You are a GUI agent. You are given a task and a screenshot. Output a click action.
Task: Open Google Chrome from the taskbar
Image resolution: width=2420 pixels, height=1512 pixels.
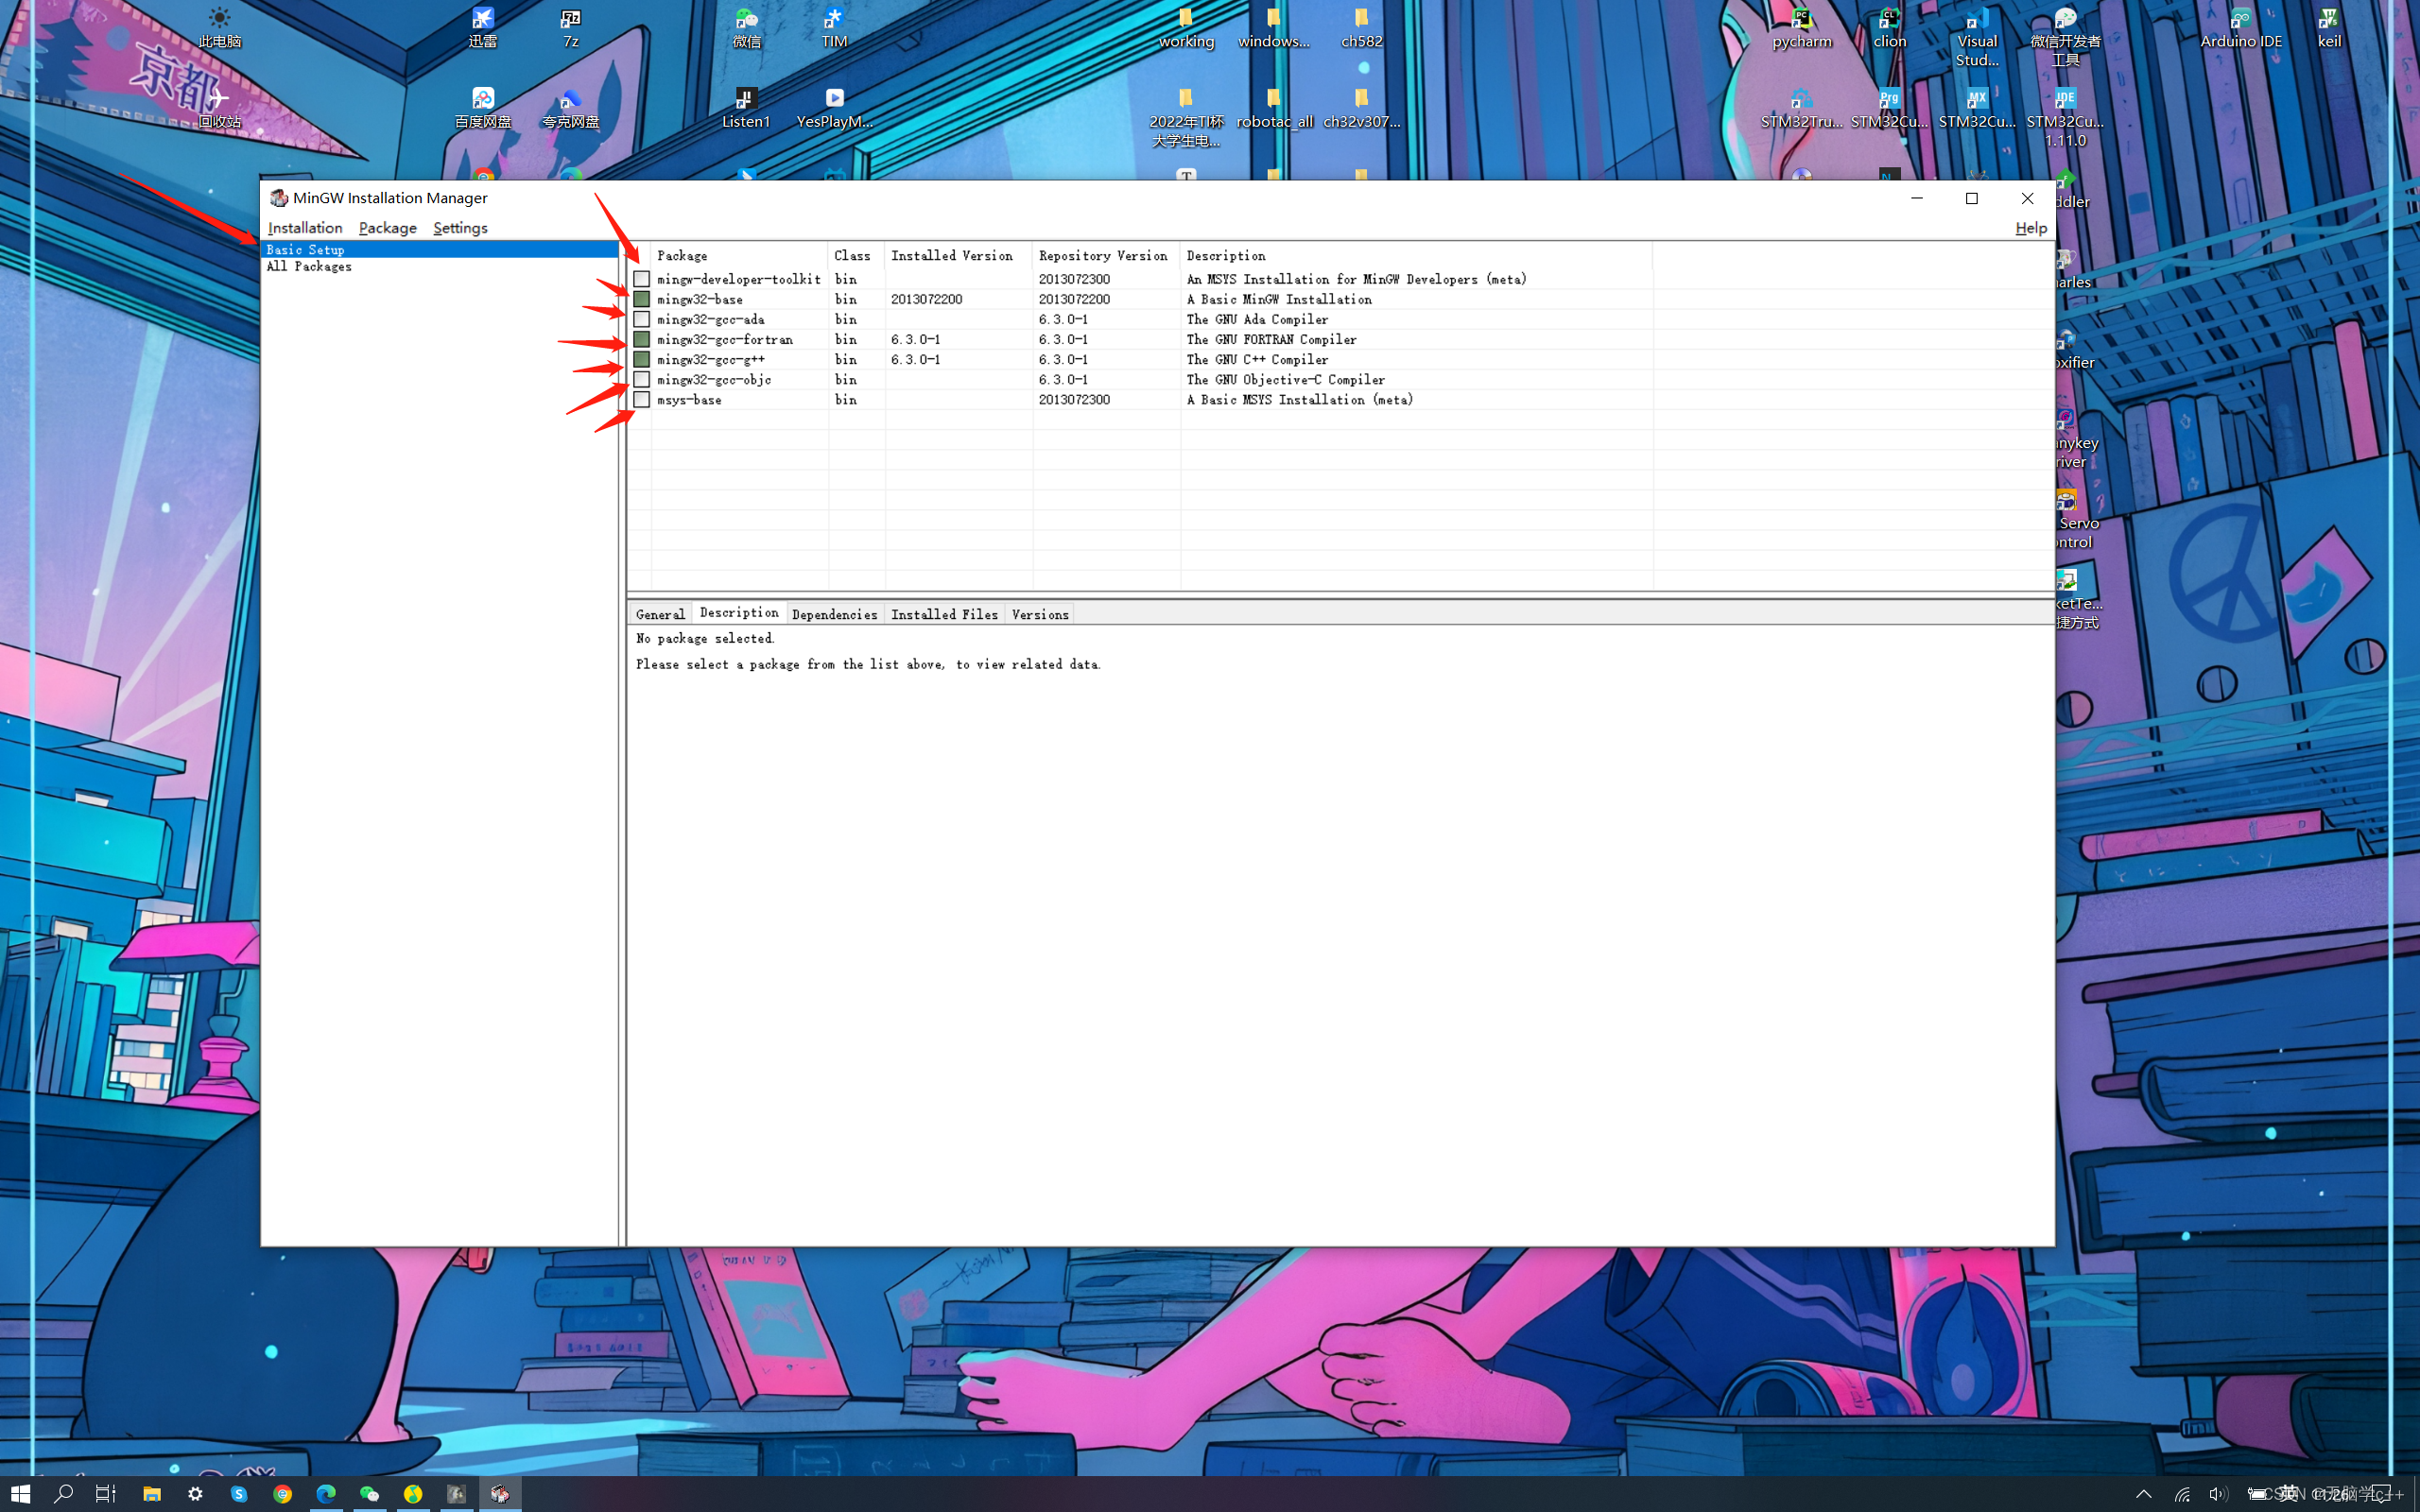tap(283, 1494)
